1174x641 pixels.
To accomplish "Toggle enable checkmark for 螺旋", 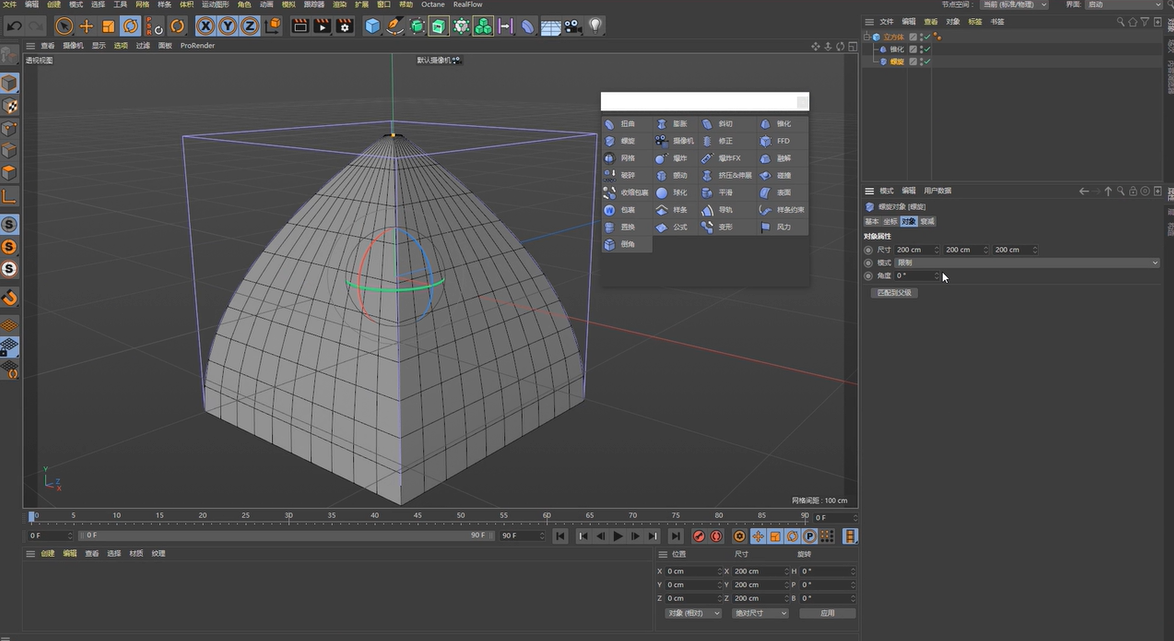I will [927, 61].
